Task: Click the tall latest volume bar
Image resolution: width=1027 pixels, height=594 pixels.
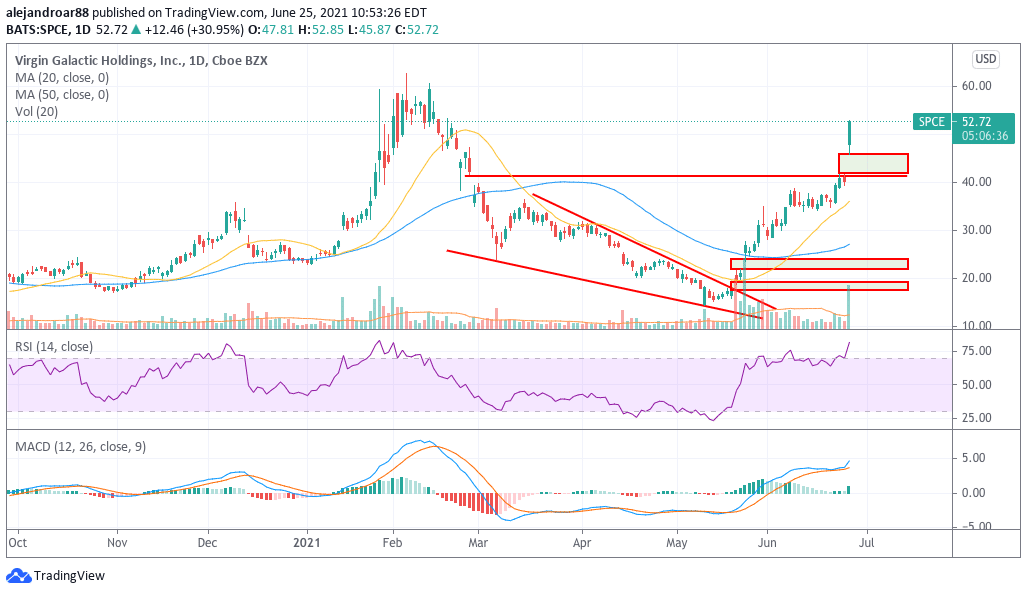Action: (x=849, y=306)
